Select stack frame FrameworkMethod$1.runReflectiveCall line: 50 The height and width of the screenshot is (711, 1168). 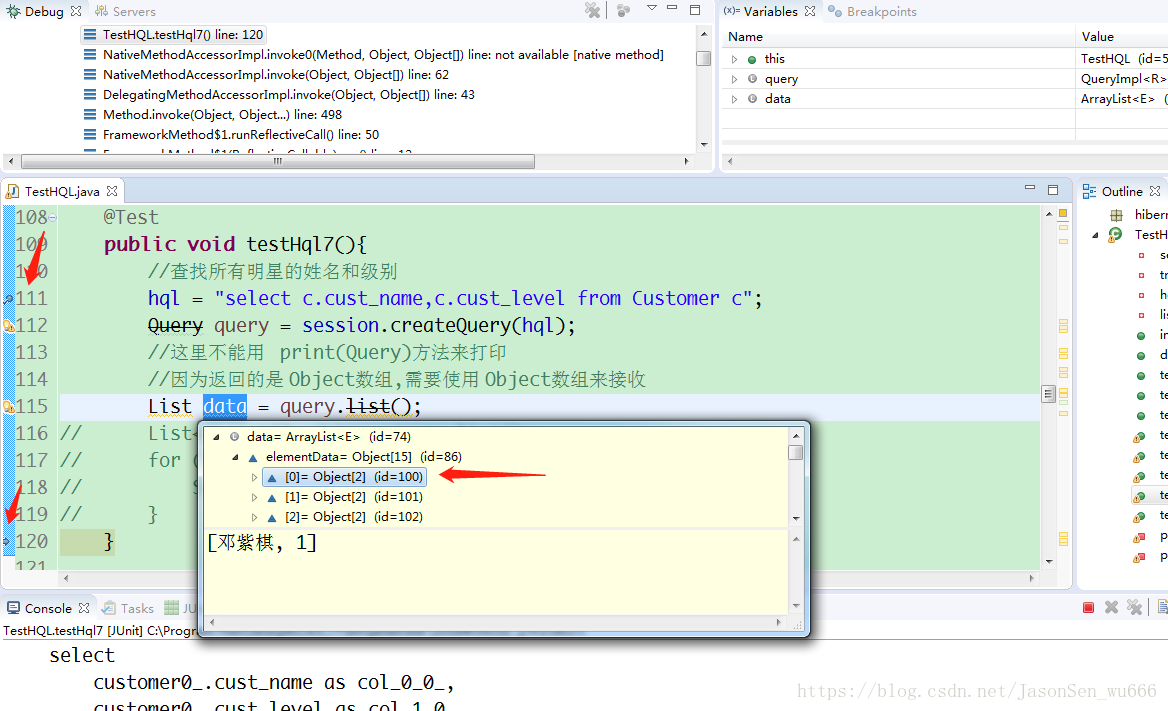click(x=231, y=135)
